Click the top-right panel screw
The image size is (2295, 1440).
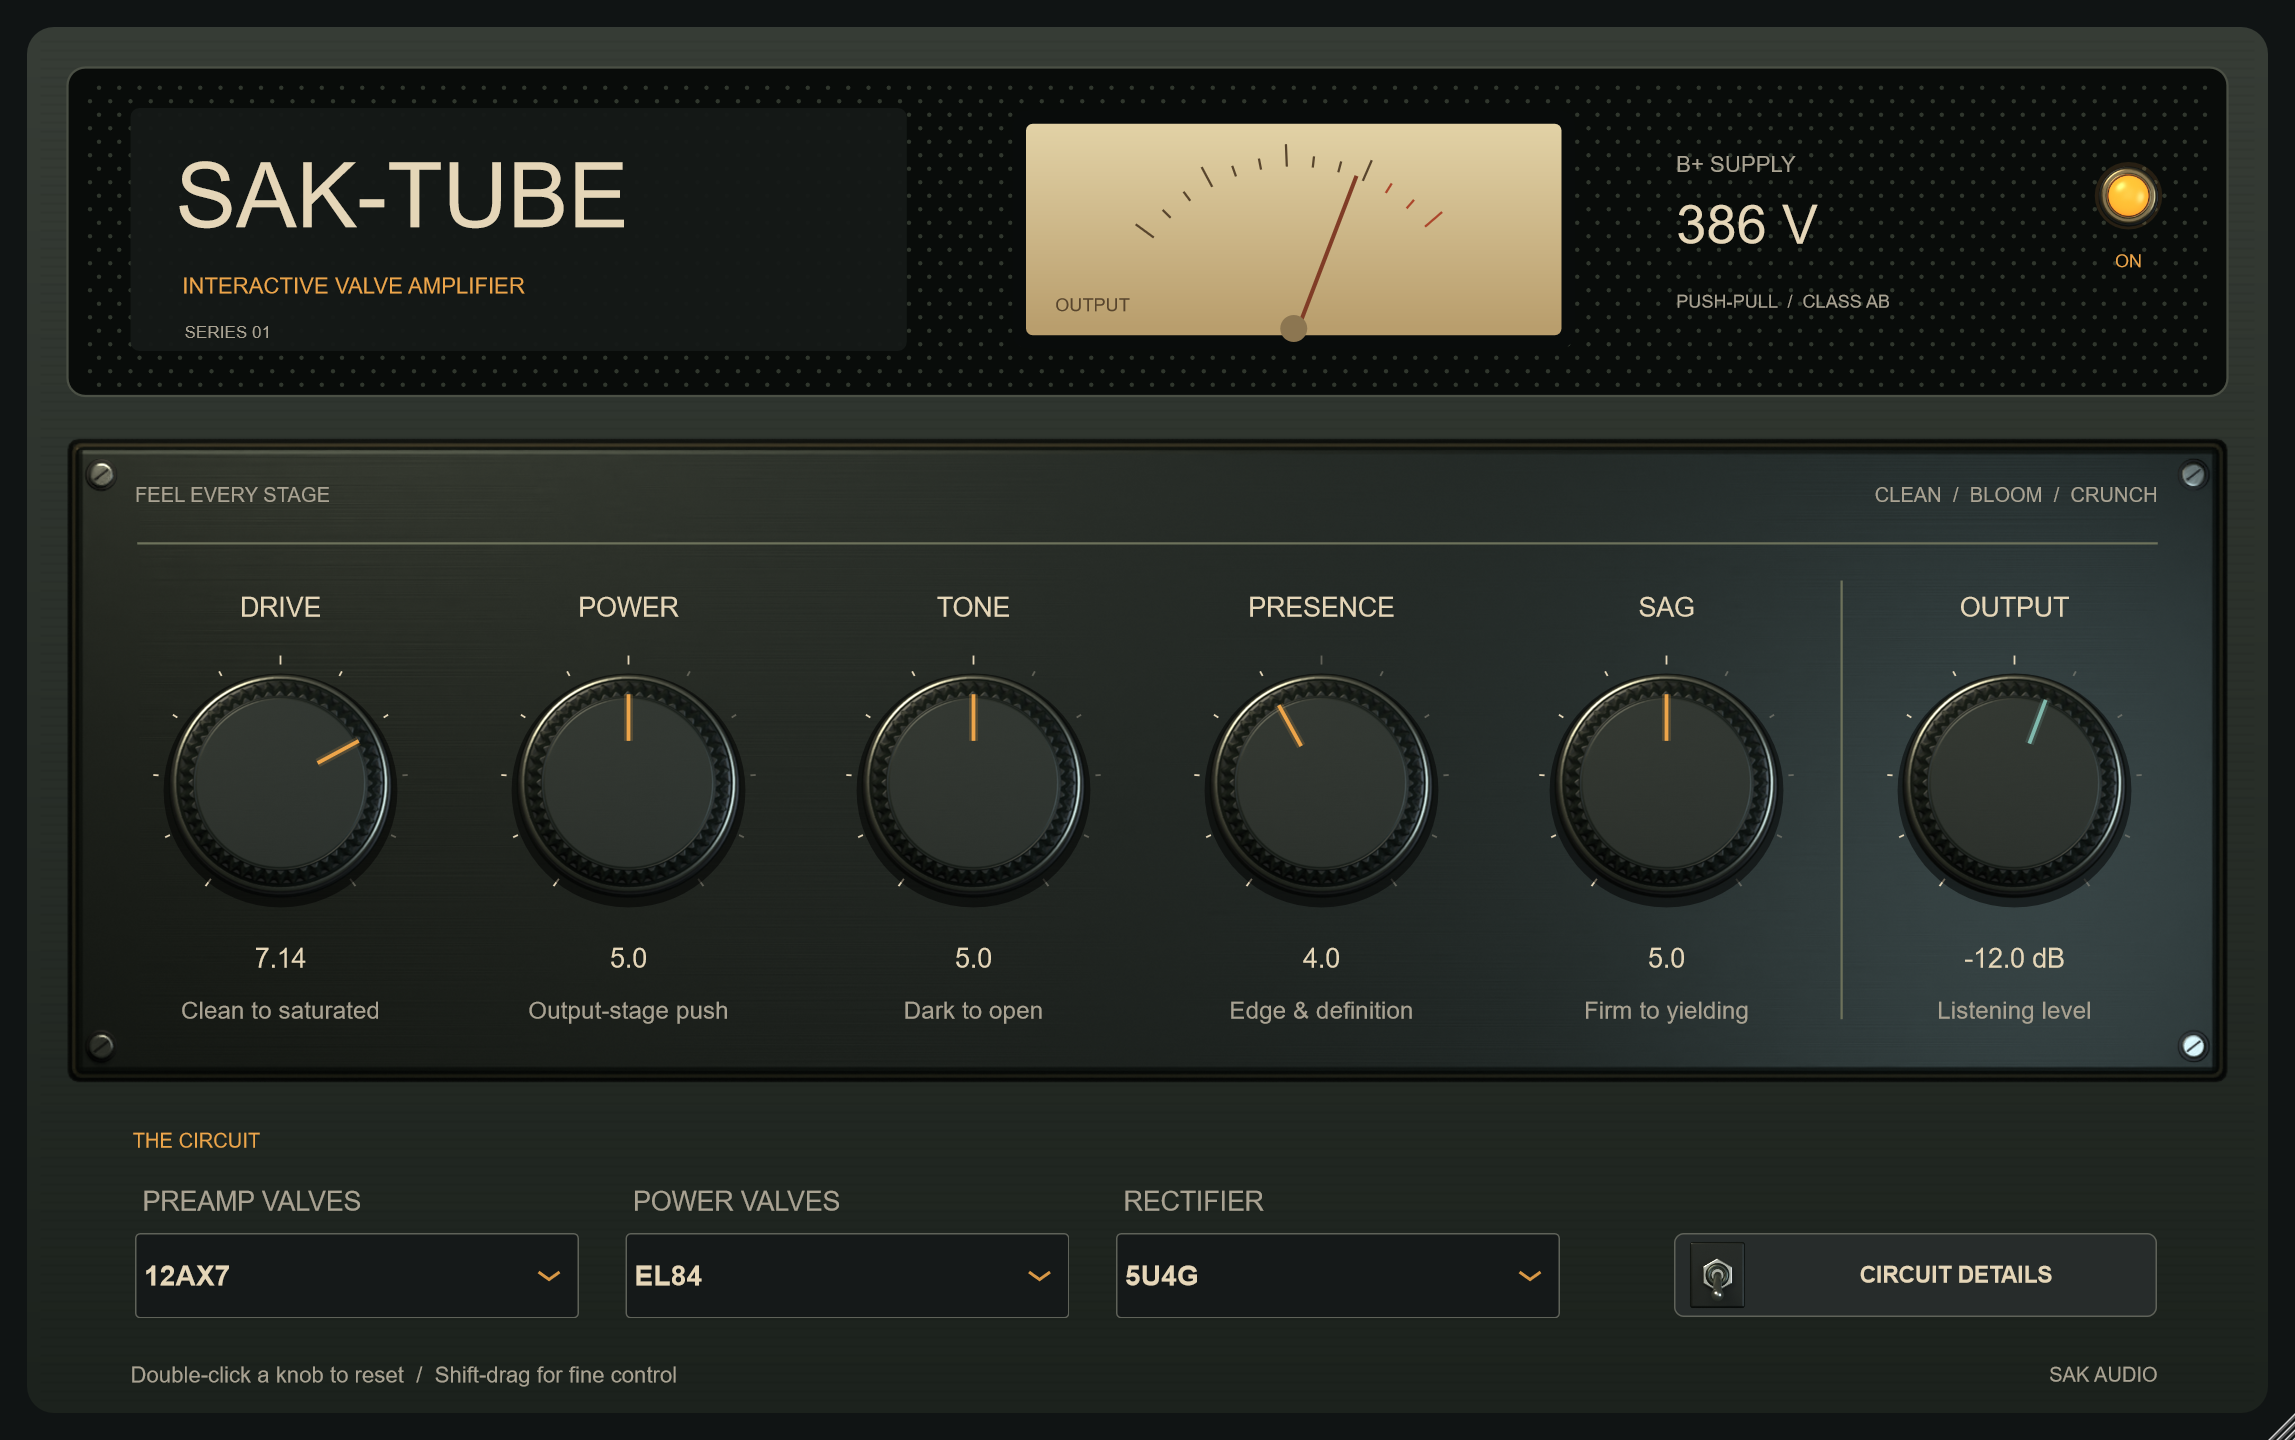[2193, 475]
